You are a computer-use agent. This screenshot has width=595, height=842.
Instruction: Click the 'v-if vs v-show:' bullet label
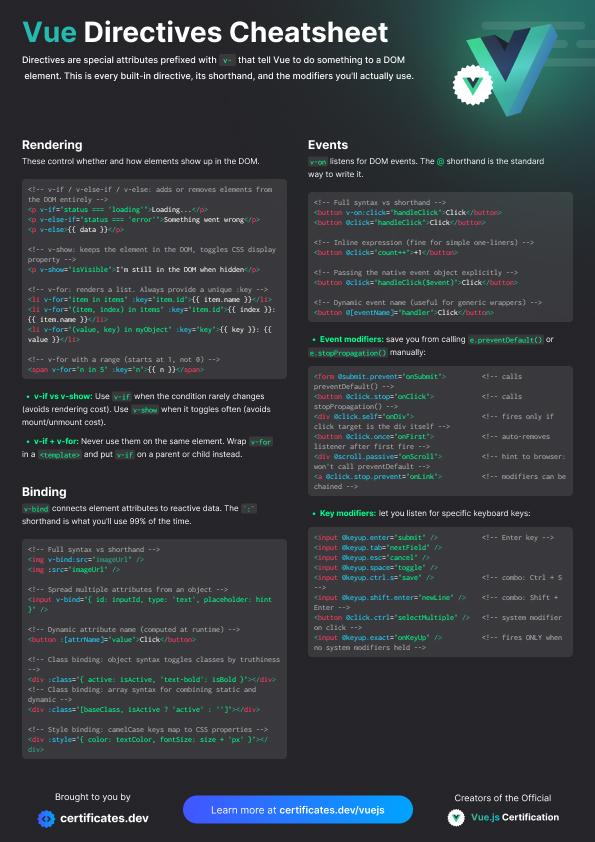(63, 396)
